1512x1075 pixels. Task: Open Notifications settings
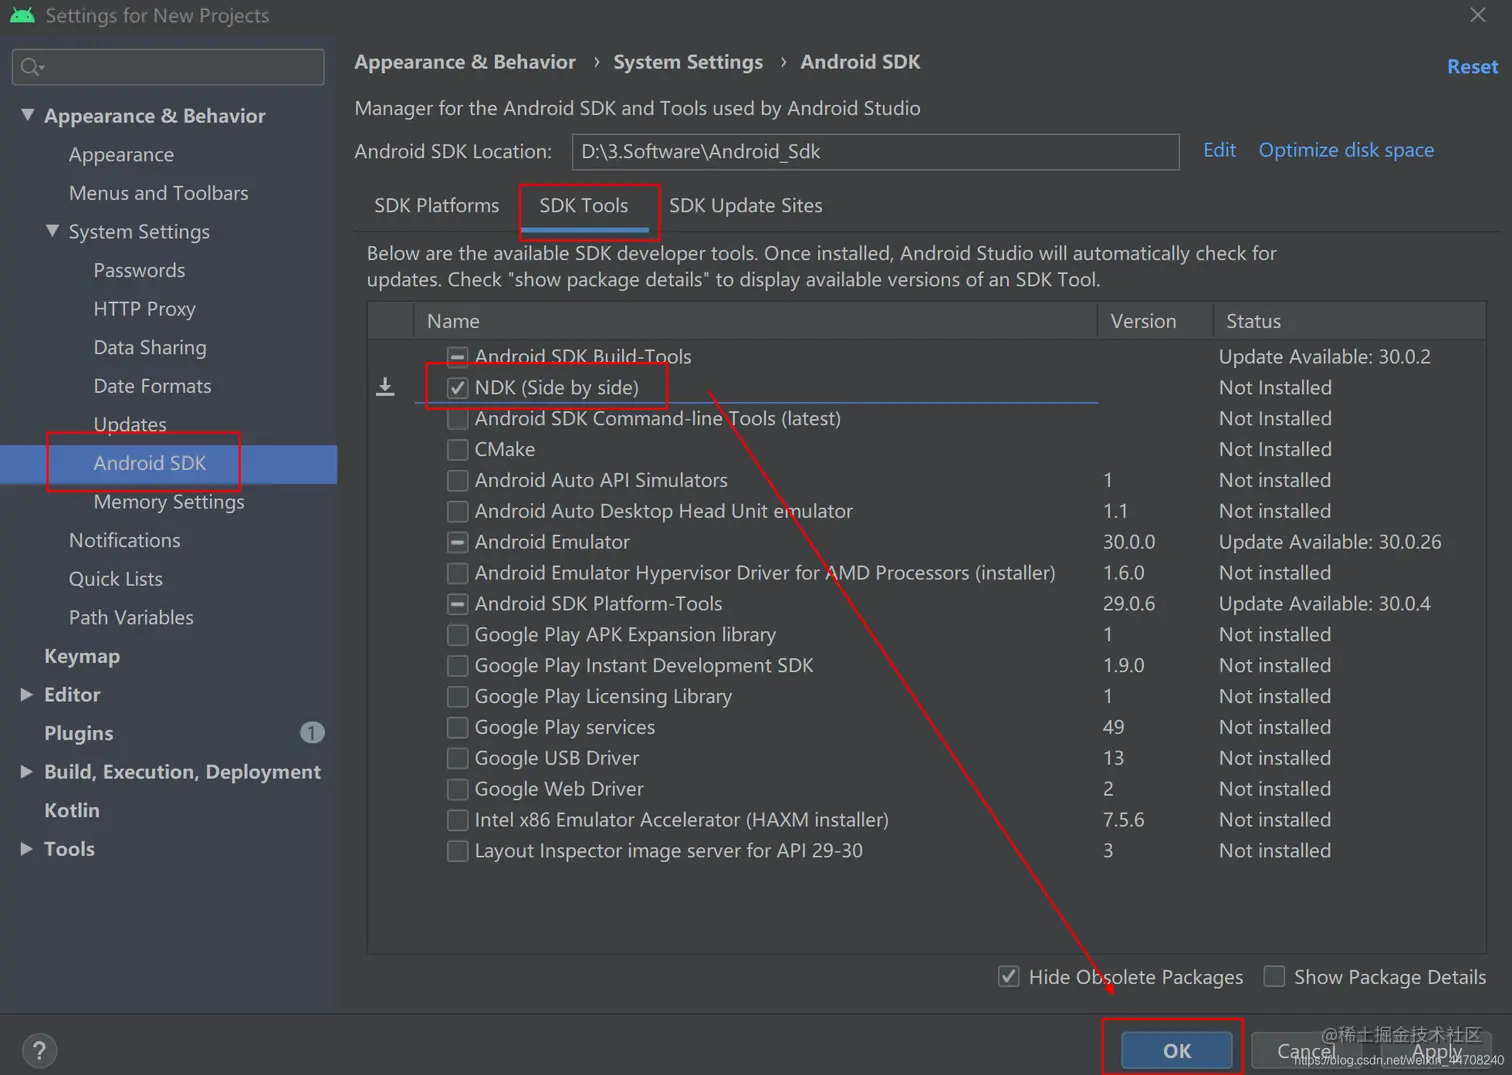click(124, 540)
